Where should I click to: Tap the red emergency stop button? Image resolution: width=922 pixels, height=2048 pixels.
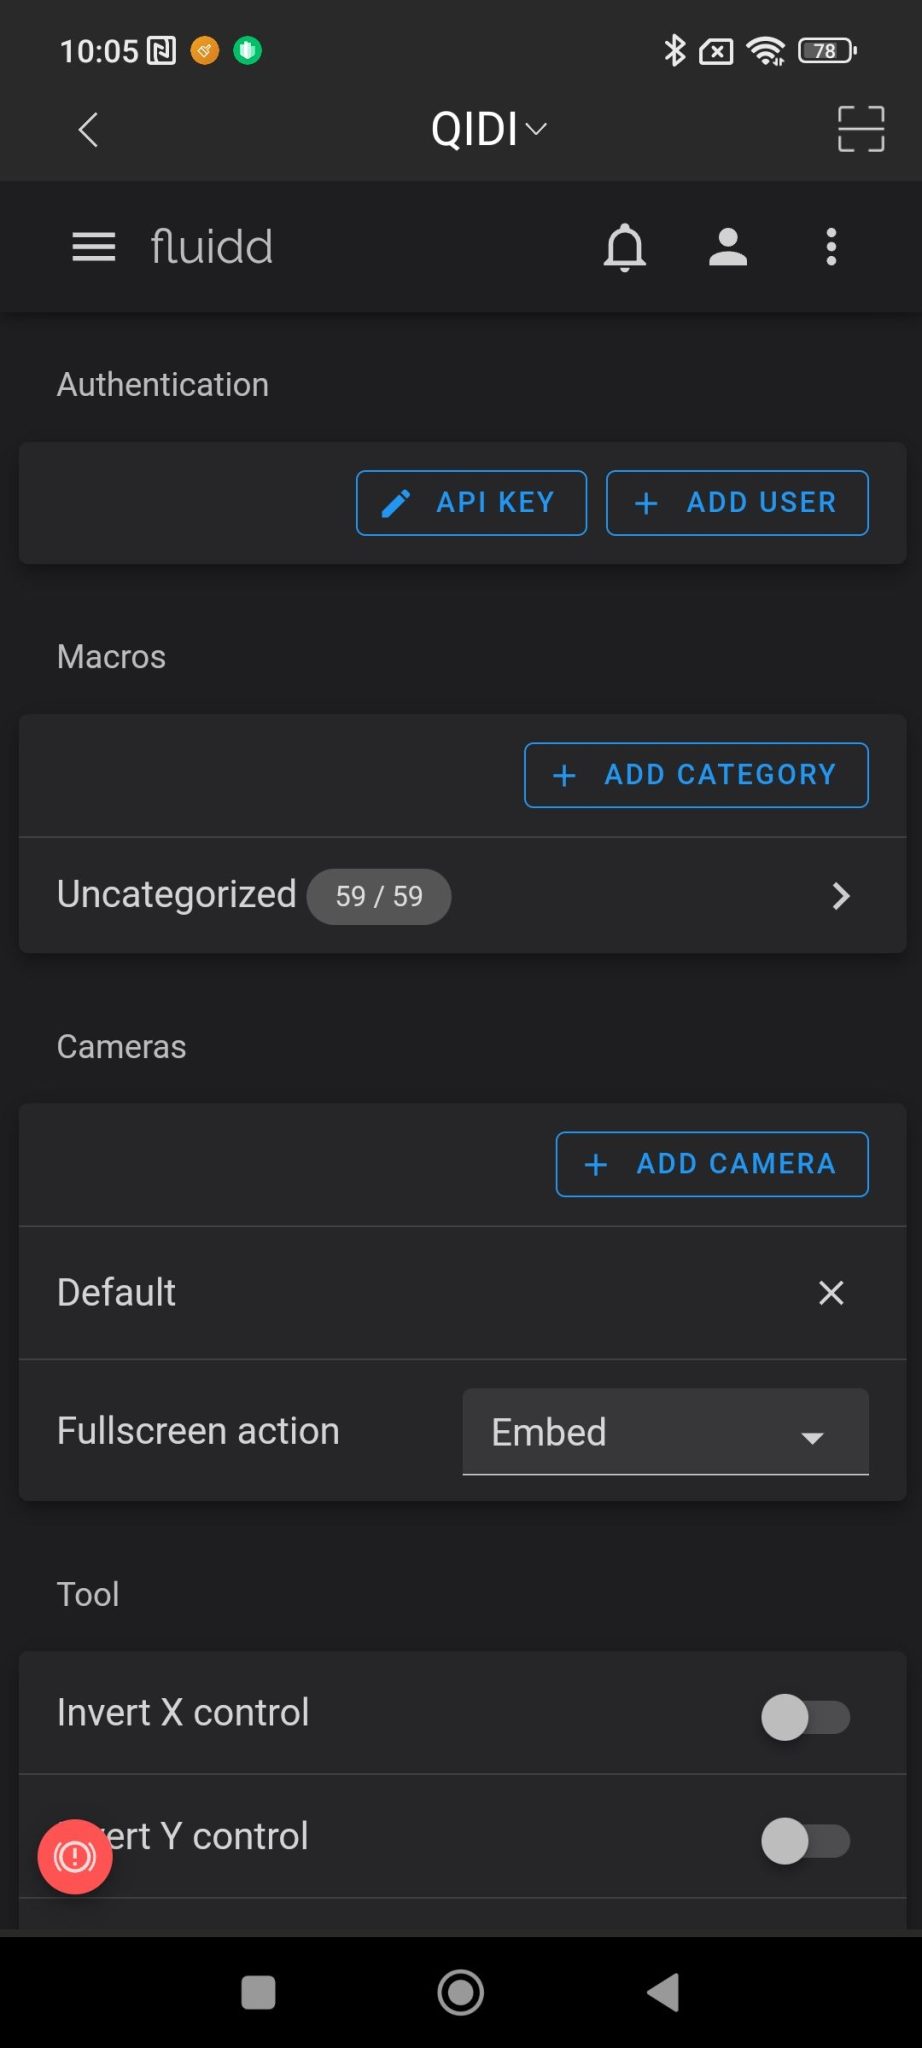coord(75,1856)
